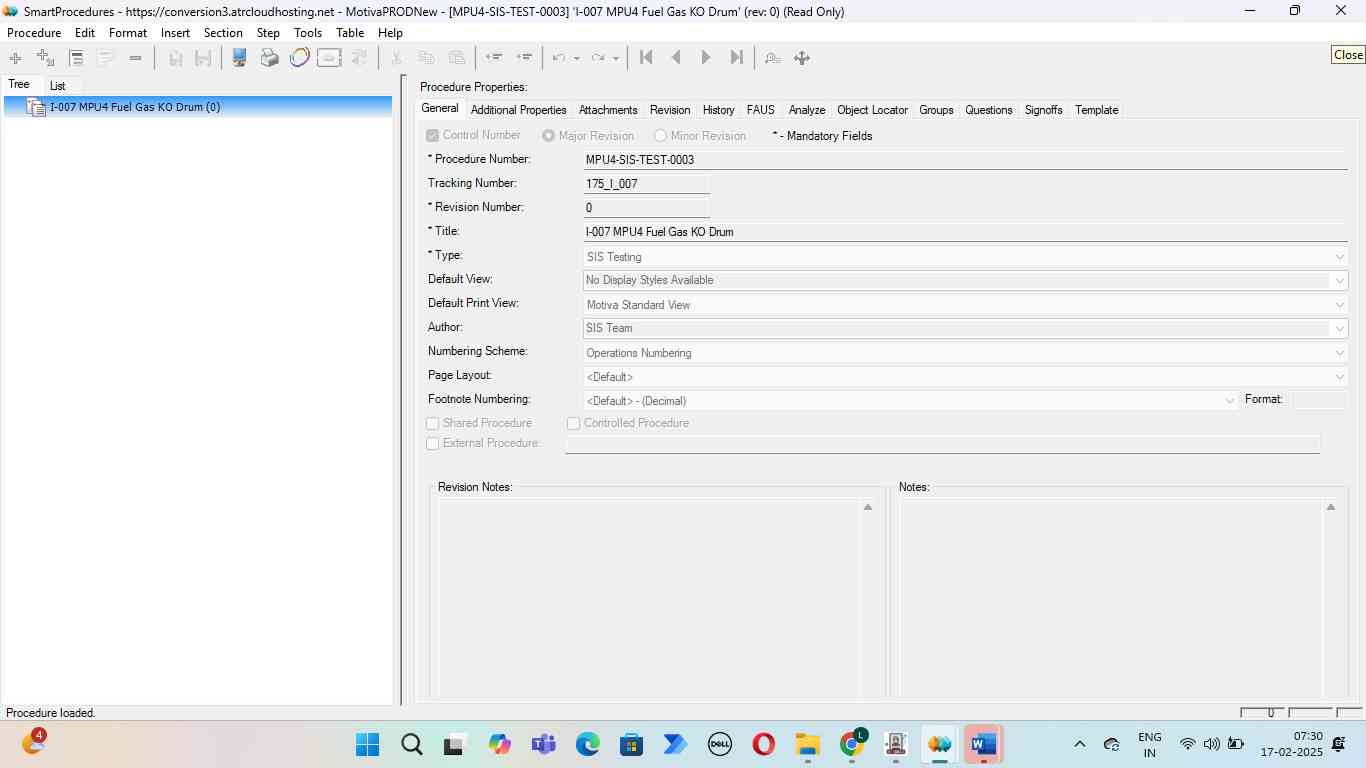Check the External Procedure checkbox
1366x768 pixels.
[433, 444]
